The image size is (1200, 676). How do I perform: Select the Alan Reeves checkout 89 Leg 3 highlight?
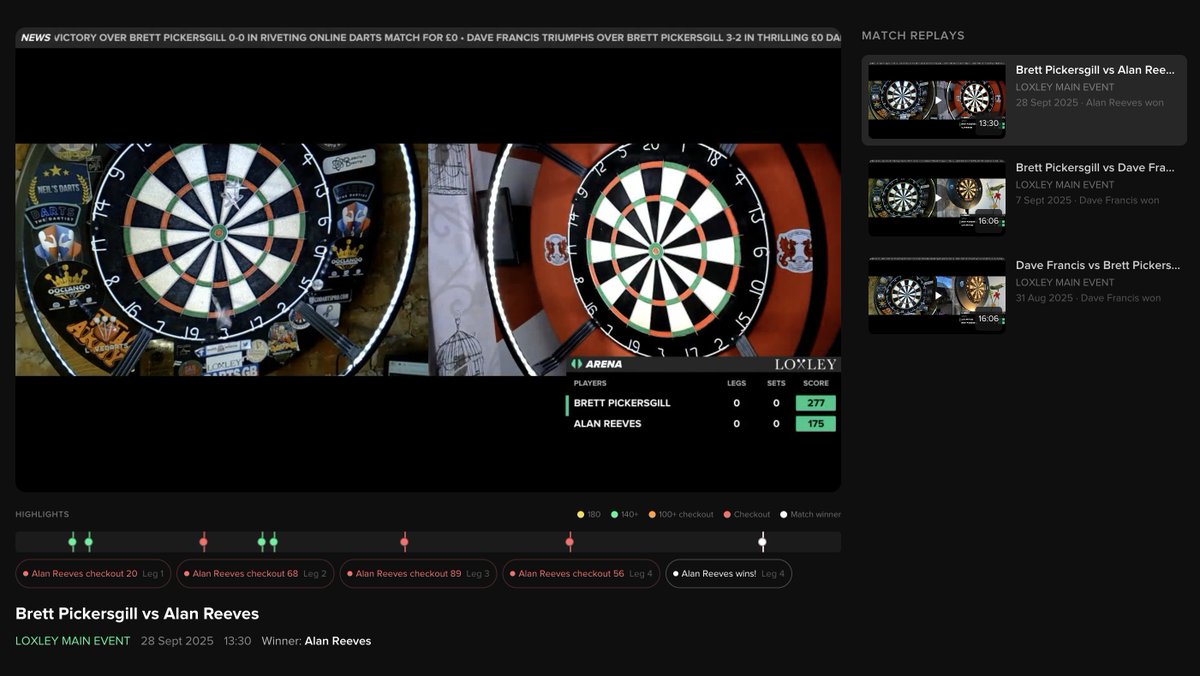[416, 573]
